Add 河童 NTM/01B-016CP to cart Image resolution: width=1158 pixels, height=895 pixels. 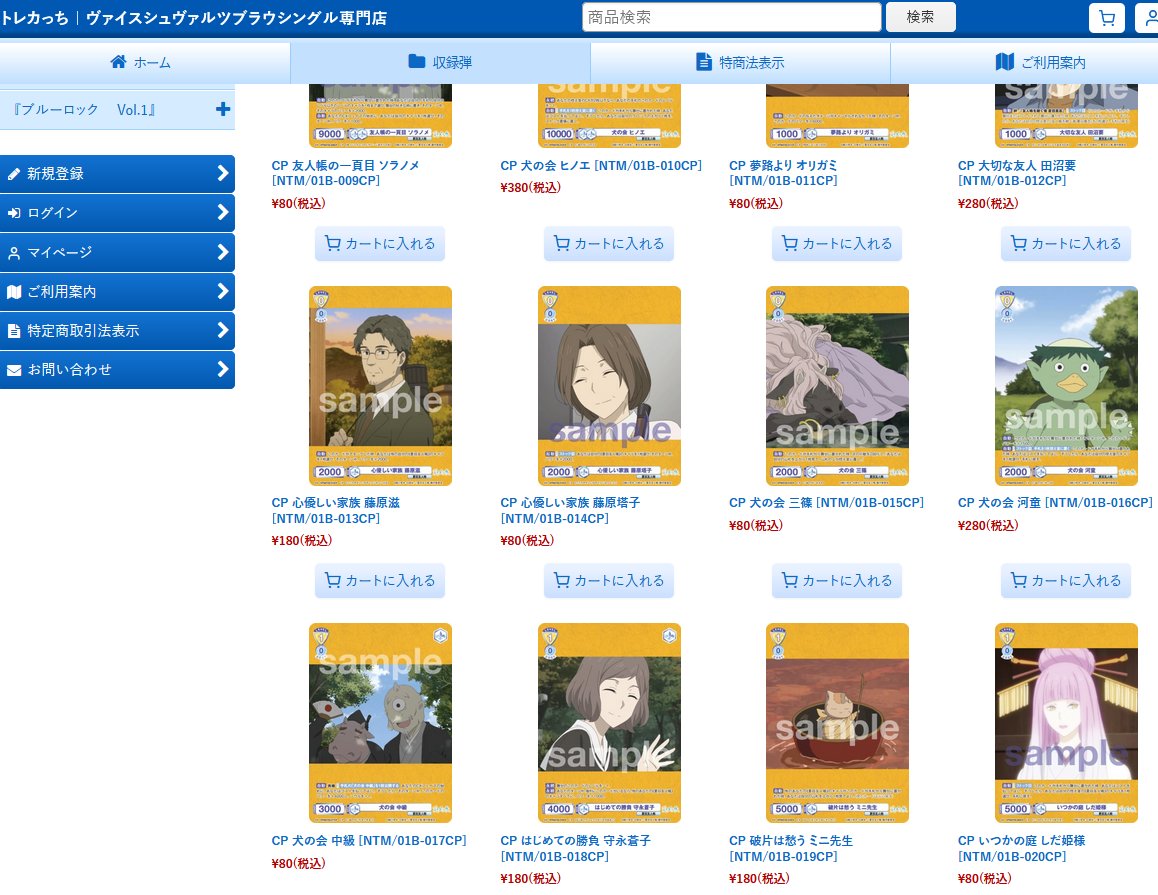coord(1066,581)
